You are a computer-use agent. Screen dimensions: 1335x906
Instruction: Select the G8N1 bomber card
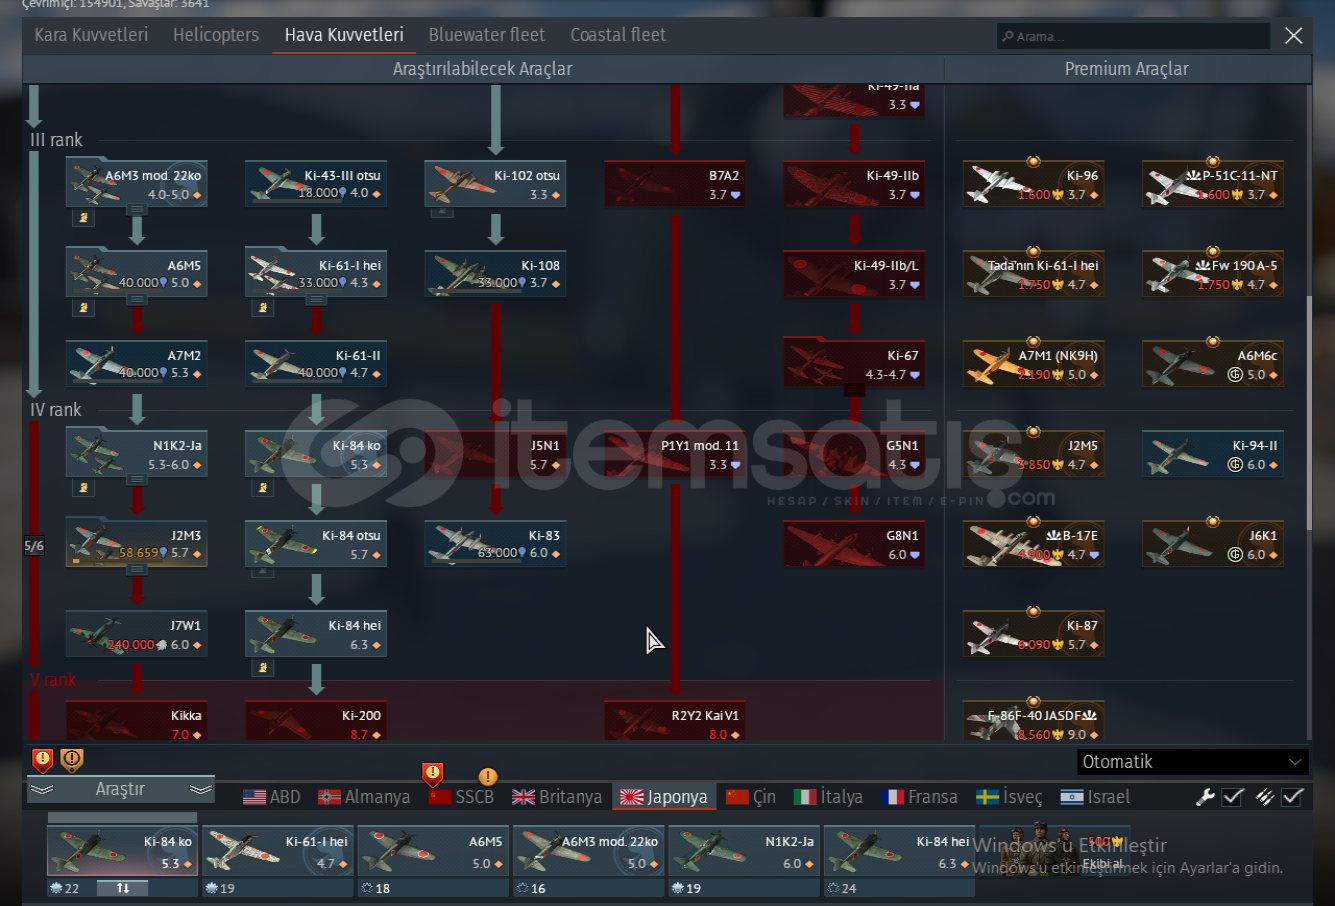[854, 544]
